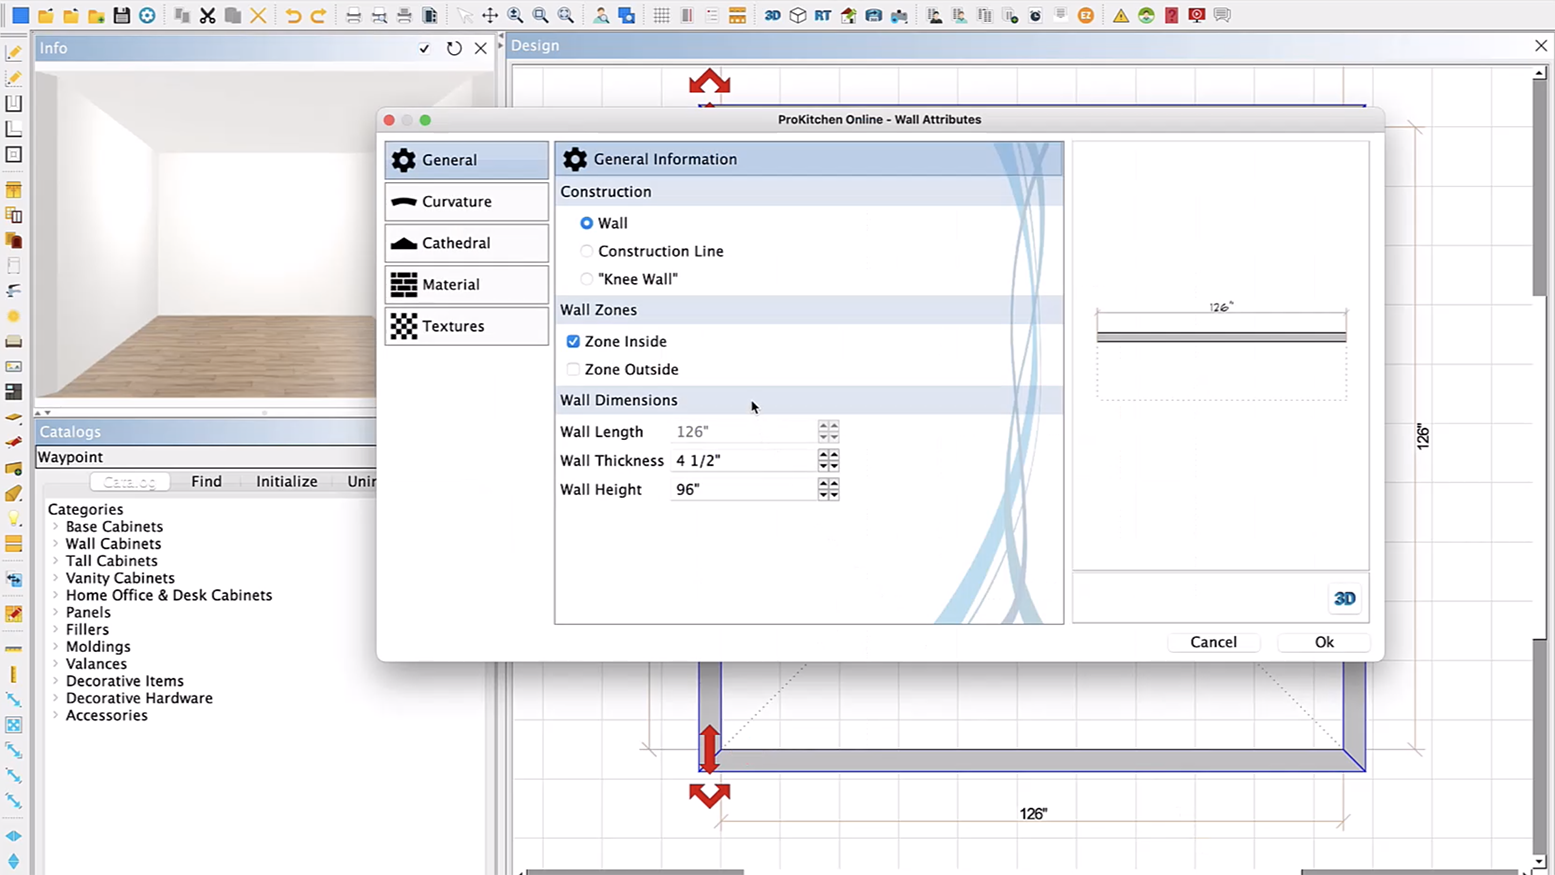
Task: Expand the Decorative Hardware category
Action: pyautogui.click(x=56, y=698)
